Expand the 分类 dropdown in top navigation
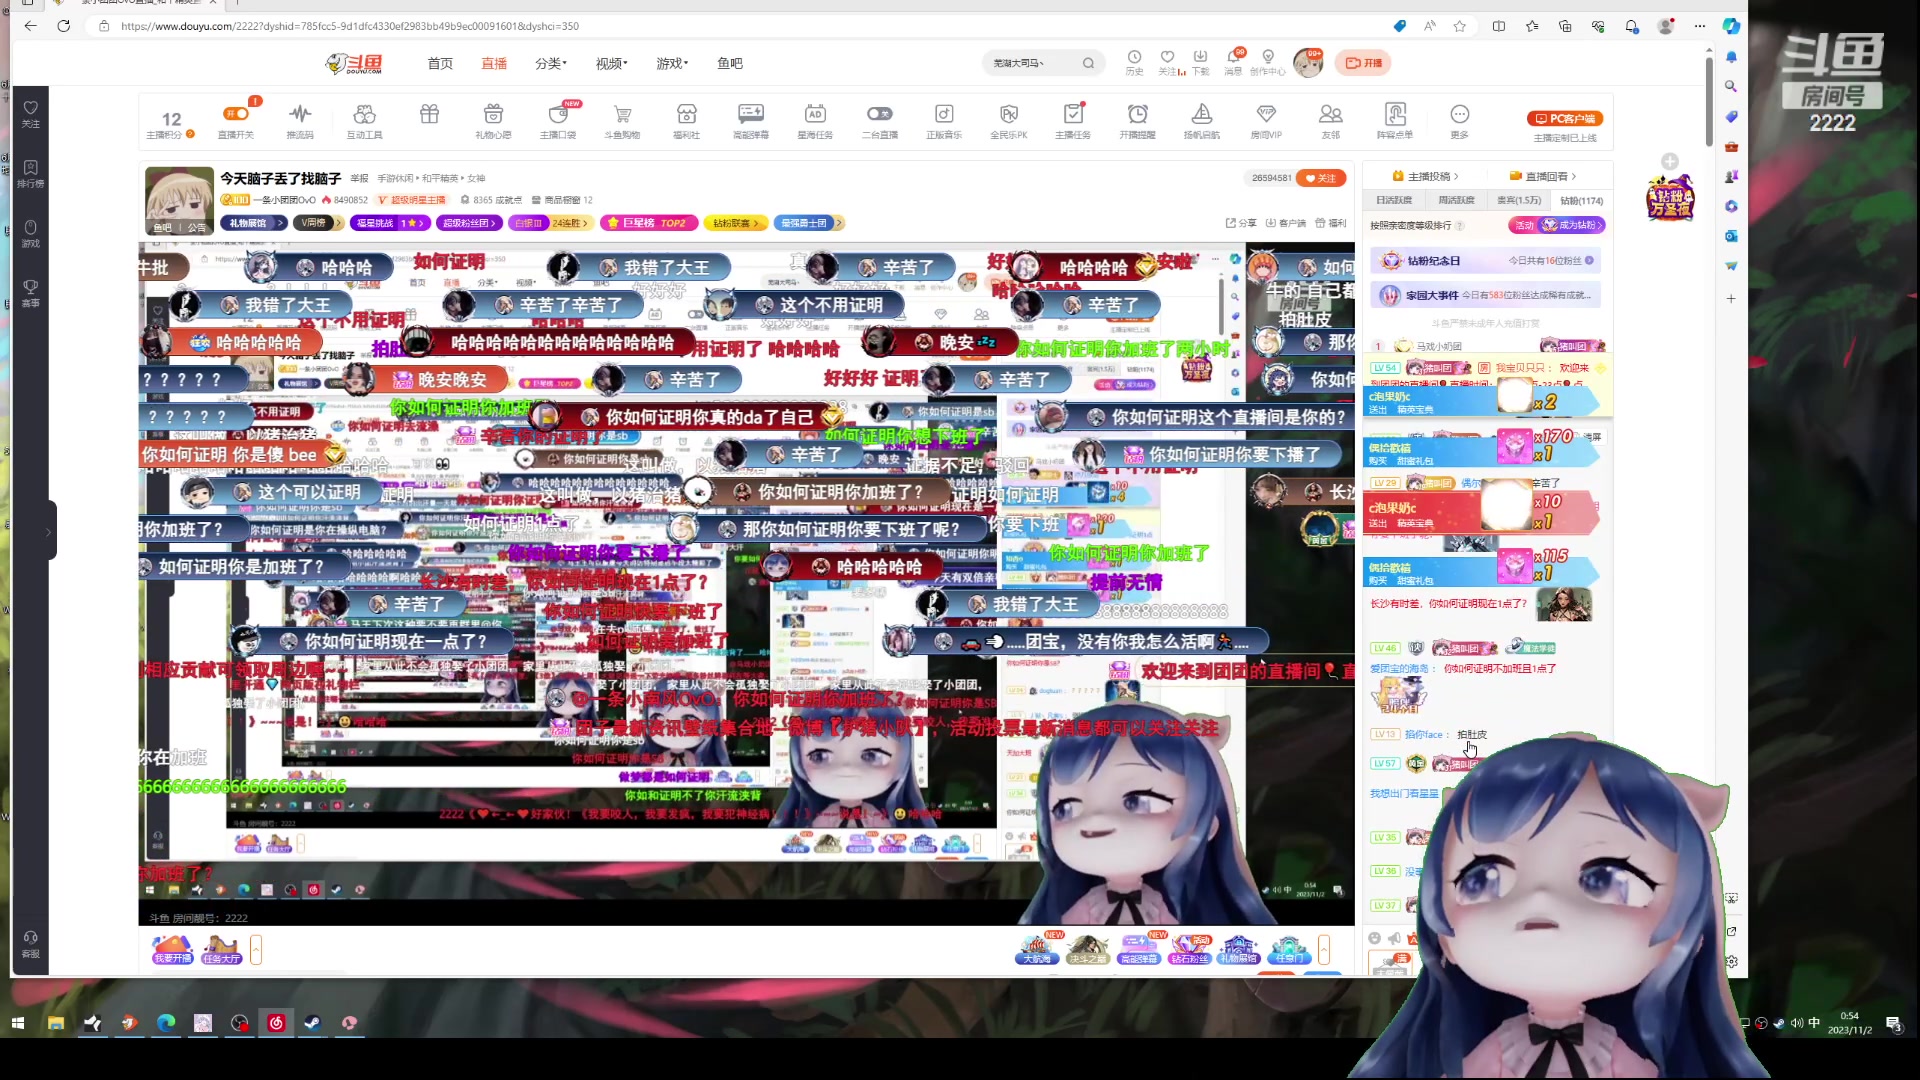This screenshot has width=1920, height=1080. tap(548, 63)
